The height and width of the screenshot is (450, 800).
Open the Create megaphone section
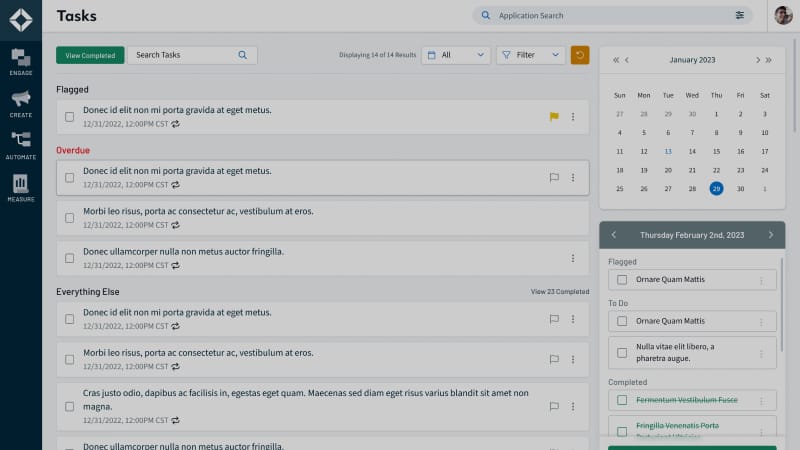pyautogui.click(x=21, y=104)
